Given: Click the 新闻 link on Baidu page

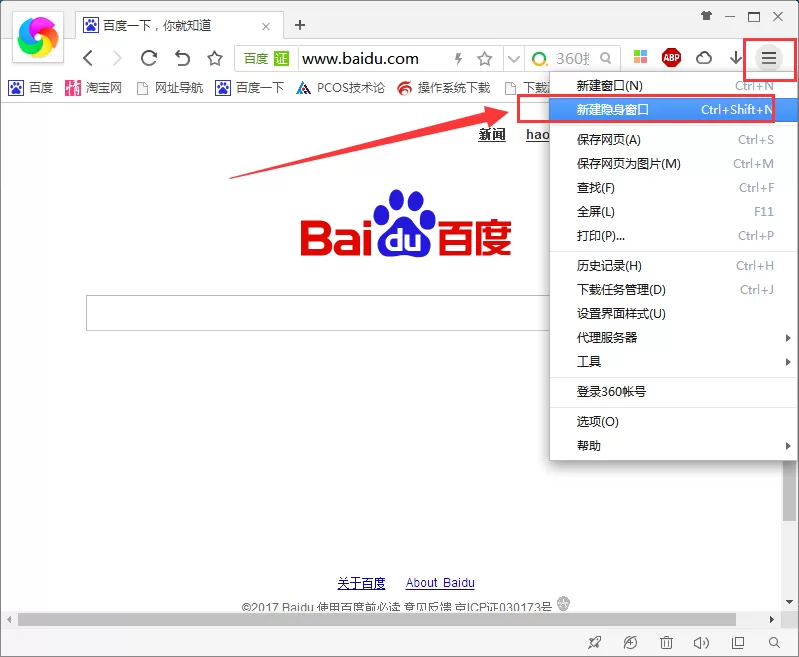Looking at the screenshot, I should [x=492, y=135].
